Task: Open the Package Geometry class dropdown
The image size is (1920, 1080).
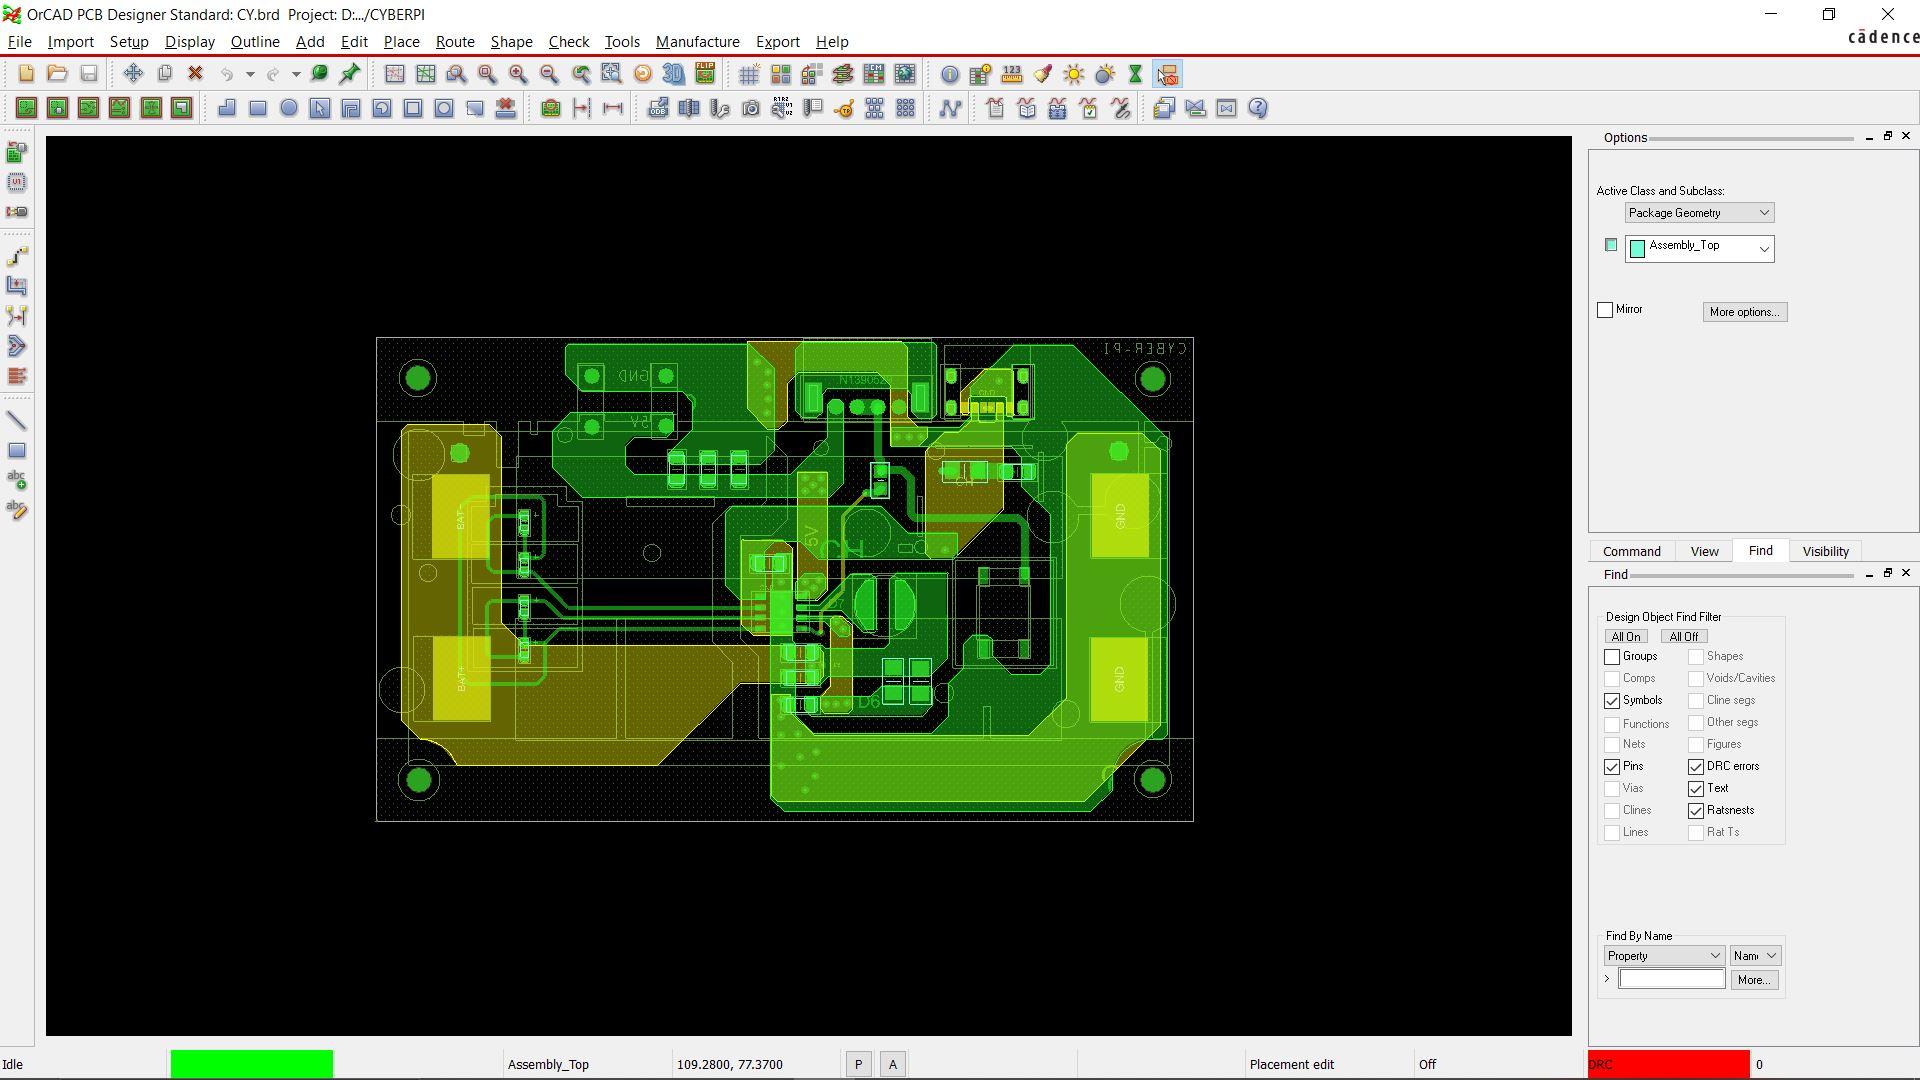Action: pos(1699,213)
